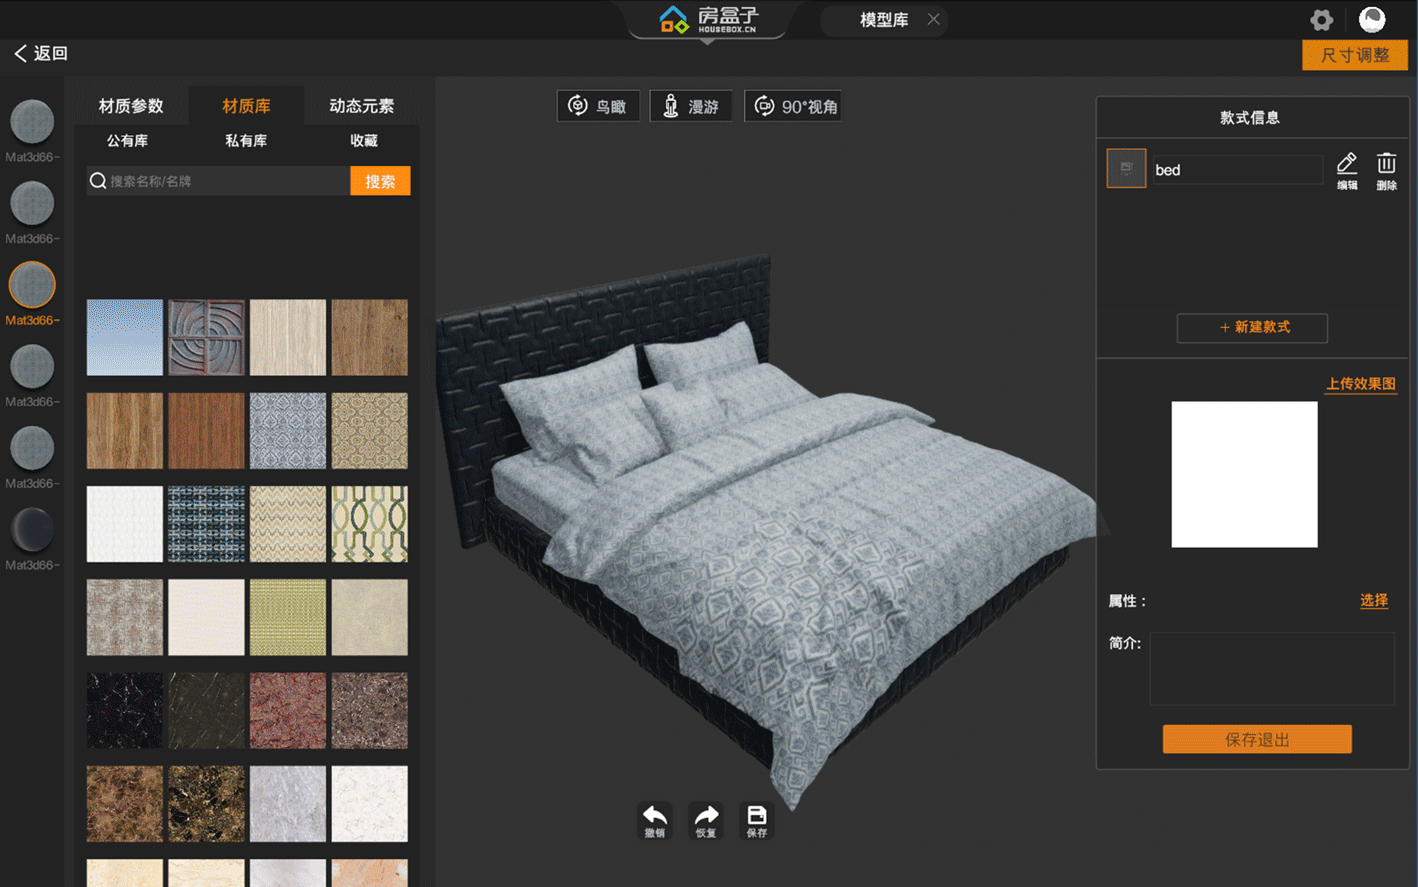Switch to the 90° view angle (90°视角)
Screen dimensions: 1418x887
coord(793,106)
